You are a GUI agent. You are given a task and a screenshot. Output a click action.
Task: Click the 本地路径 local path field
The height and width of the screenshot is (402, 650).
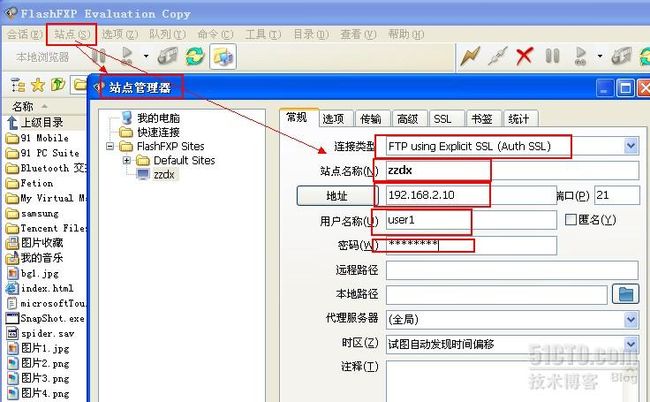pos(497,295)
